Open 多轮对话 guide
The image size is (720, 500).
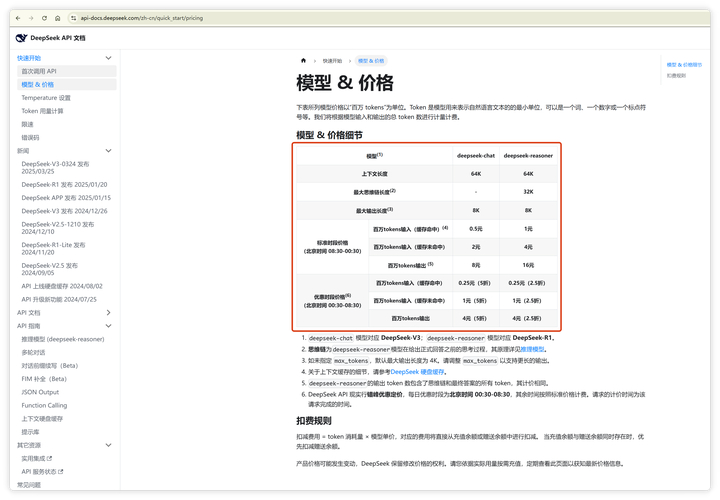[x=33, y=353]
